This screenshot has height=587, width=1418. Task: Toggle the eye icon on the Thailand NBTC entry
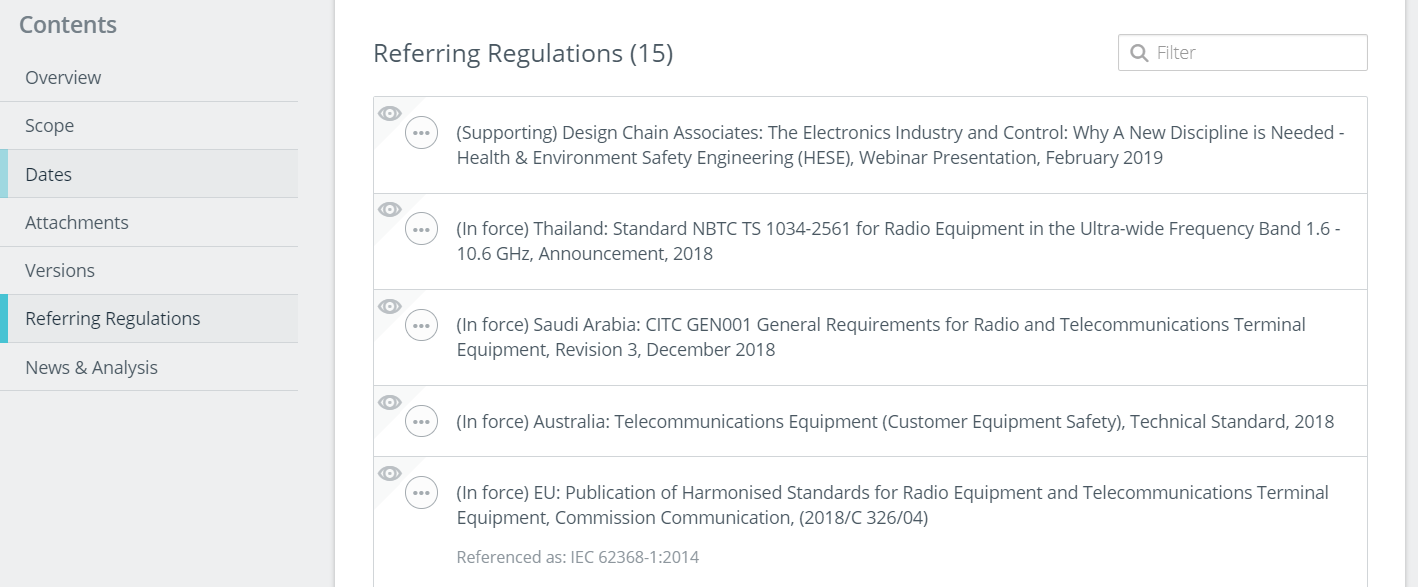[x=389, y=209]
